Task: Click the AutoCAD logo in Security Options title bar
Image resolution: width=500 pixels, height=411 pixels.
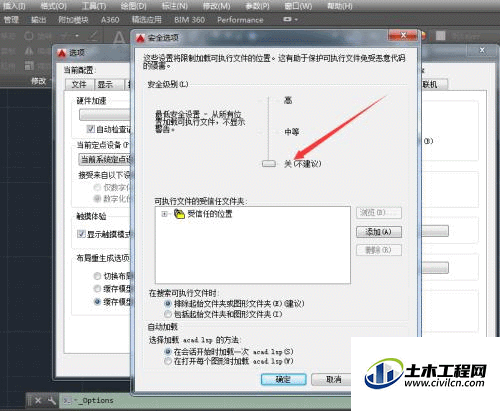Action: 140,38
